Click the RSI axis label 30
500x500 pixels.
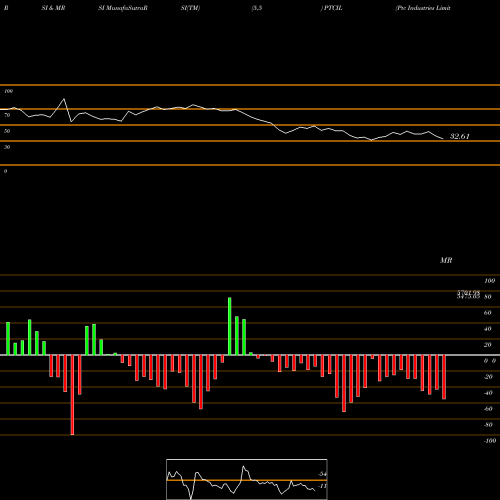point(7,147)
